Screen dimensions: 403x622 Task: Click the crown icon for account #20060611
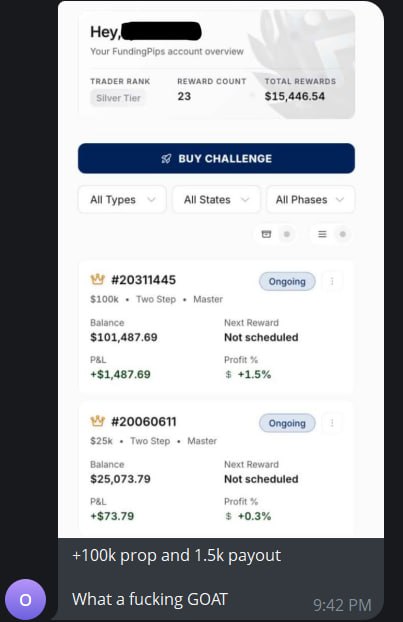(98, 421)
